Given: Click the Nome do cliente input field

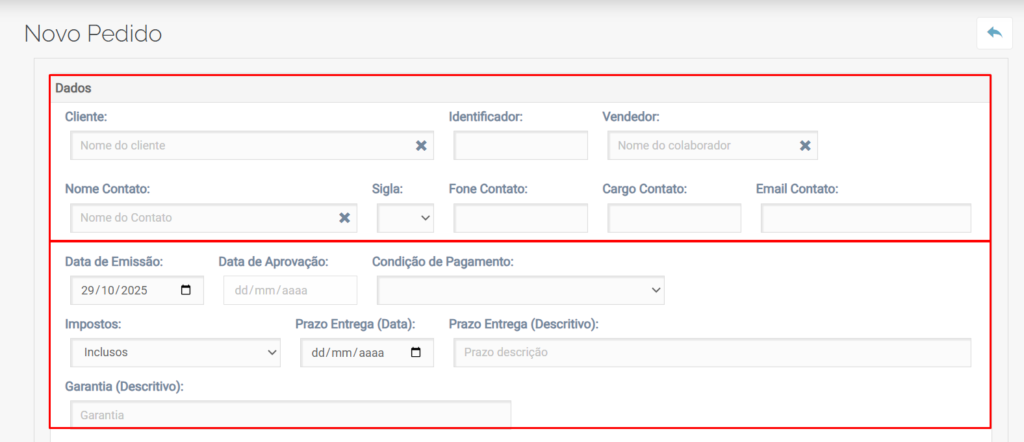Looking at the screenshot, I should [x=240, y=146].
